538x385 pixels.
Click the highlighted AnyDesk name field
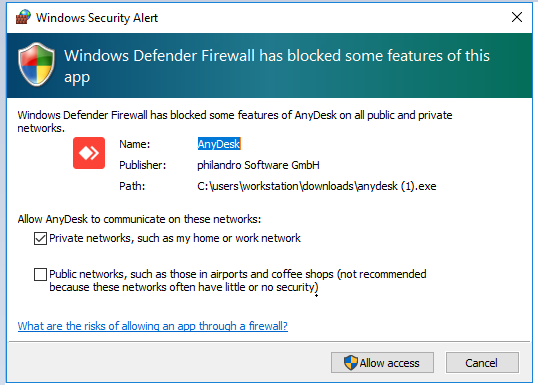[219, 144]
